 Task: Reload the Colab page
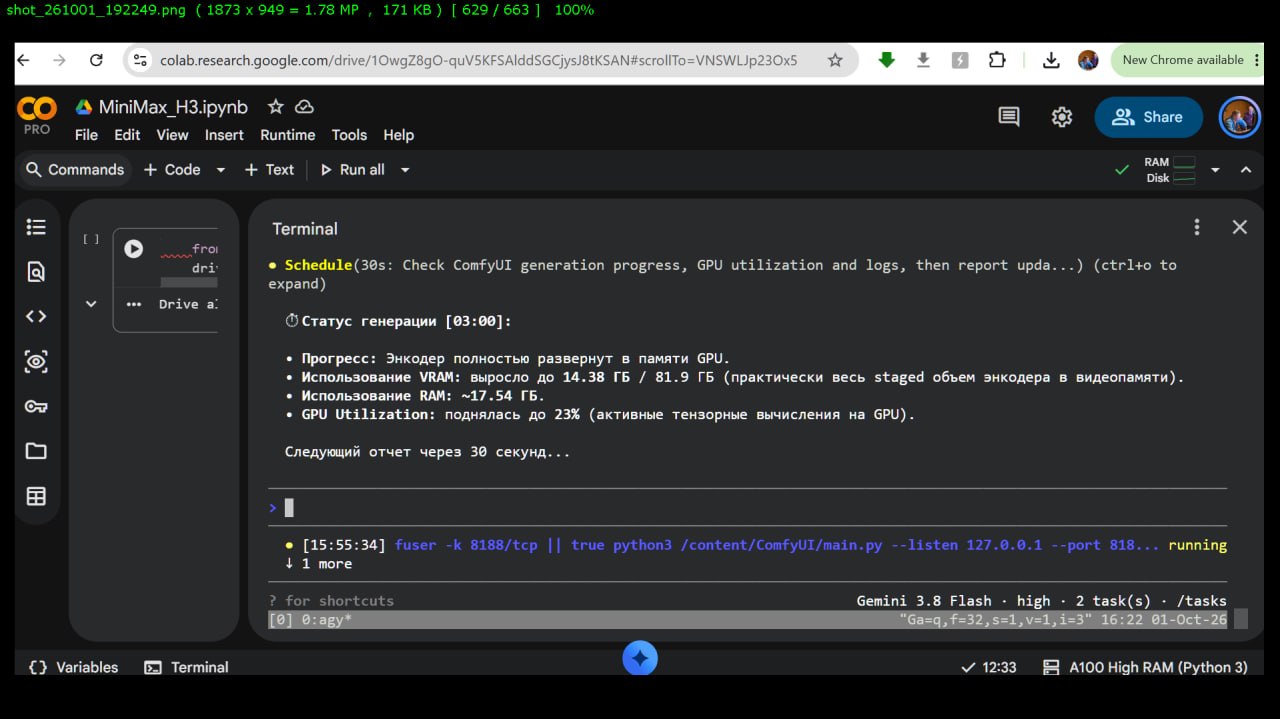(x=96, y=60)
